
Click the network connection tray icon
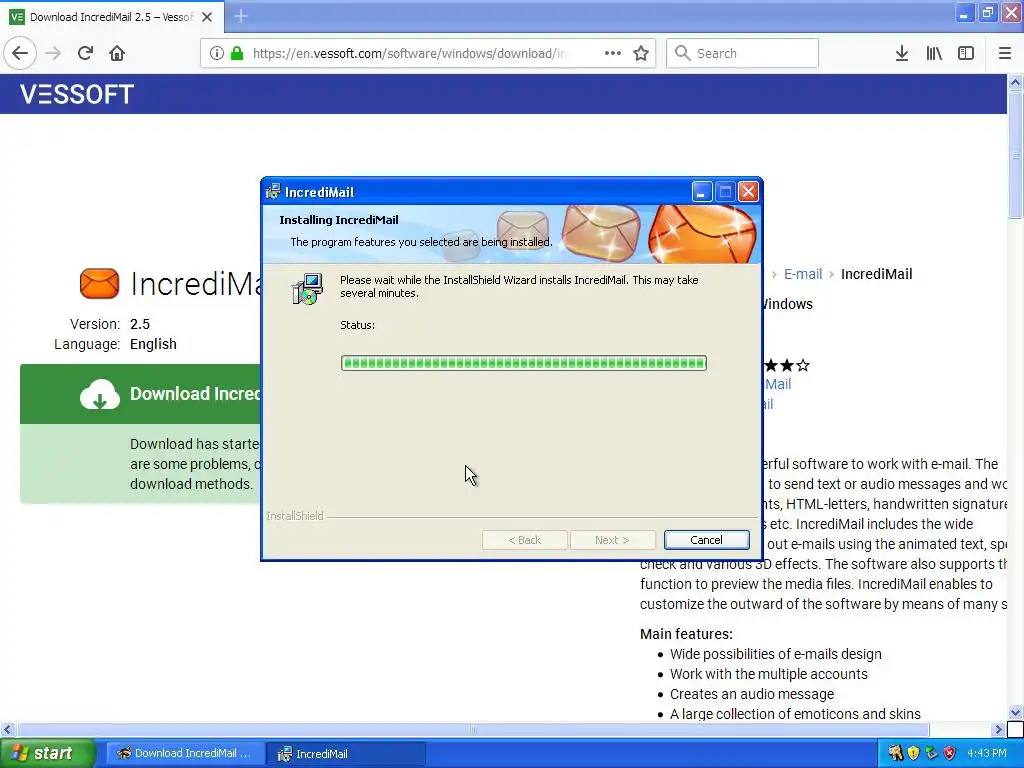pyautogui.click(x=932, y=753)
